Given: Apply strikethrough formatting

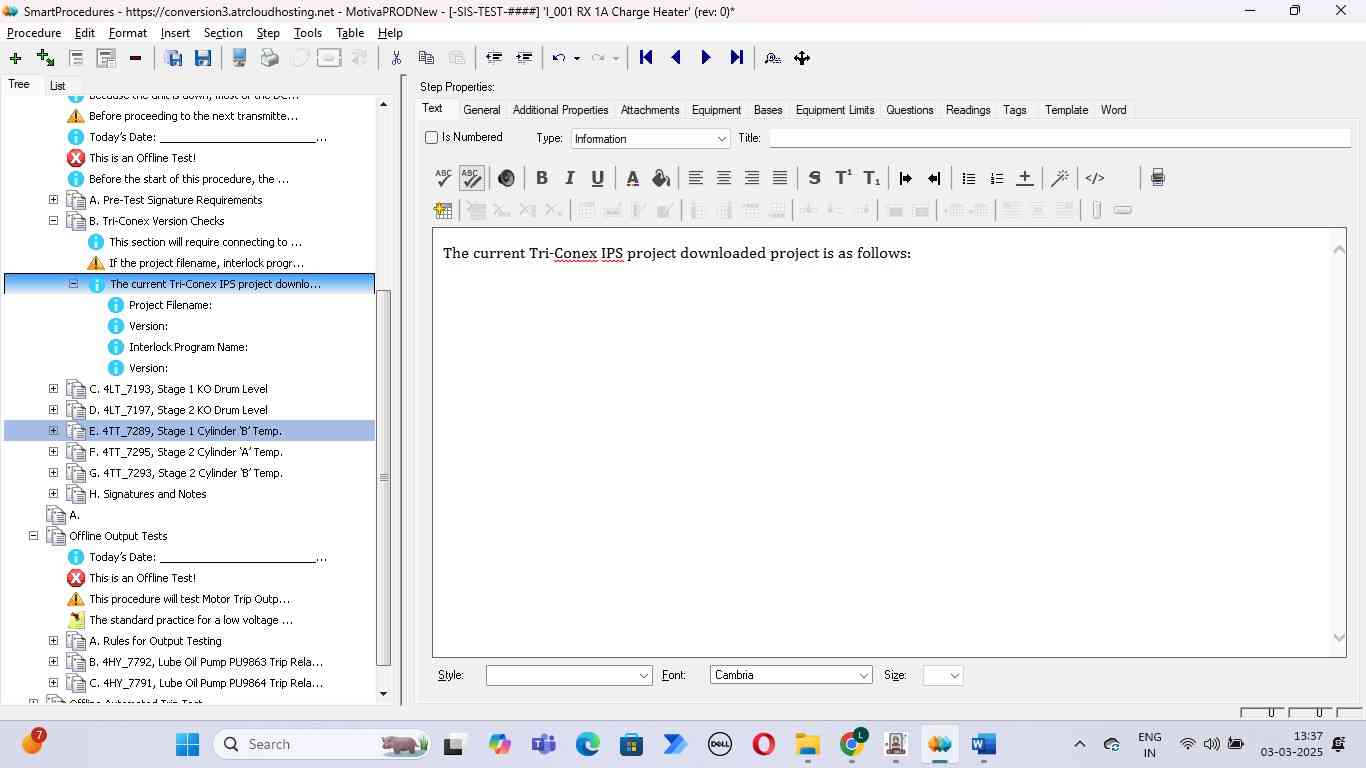Looking at the screenshot, I should 814,178.
